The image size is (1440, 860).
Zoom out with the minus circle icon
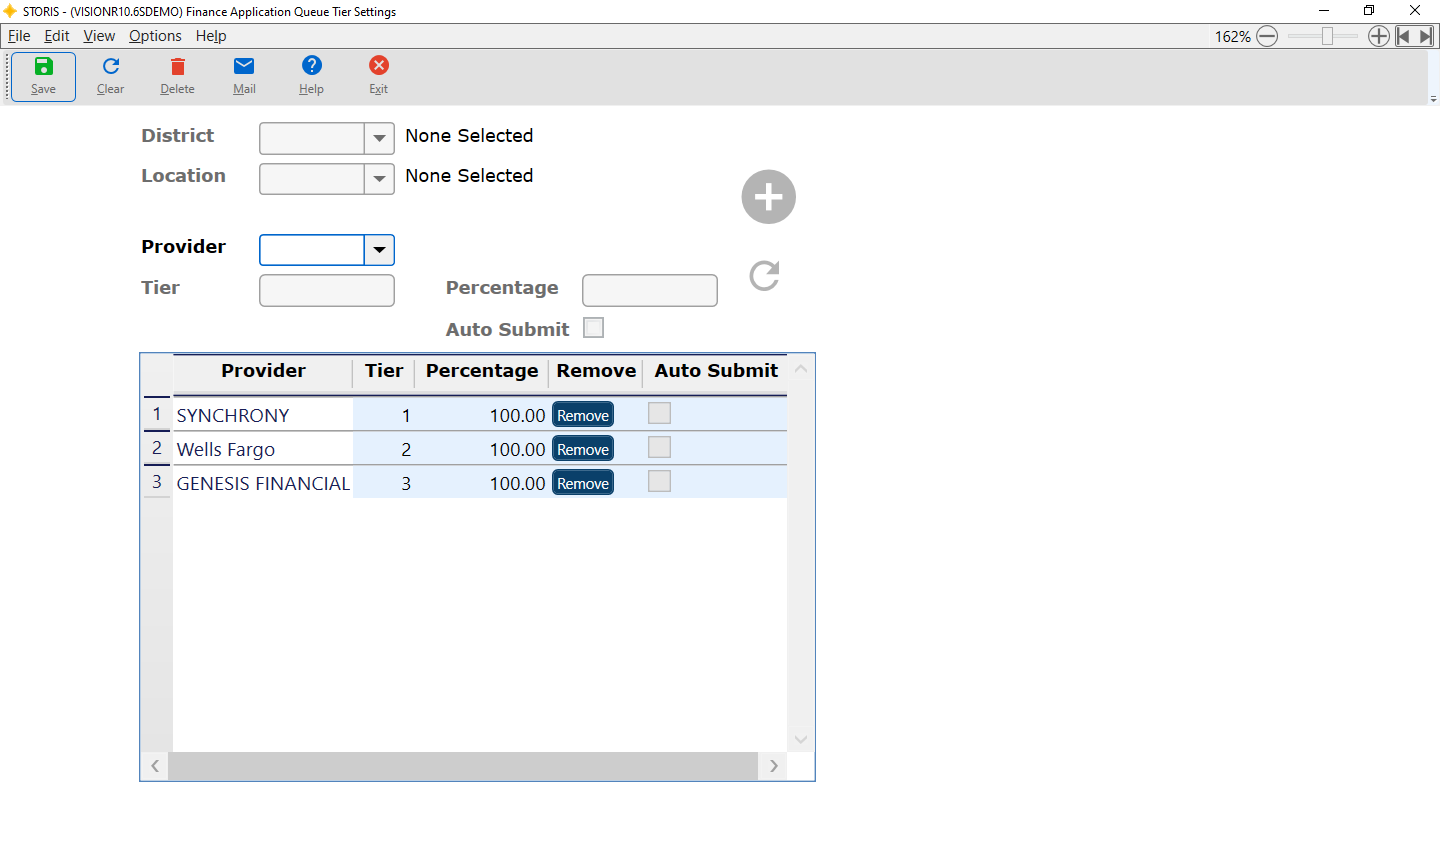1267,36
